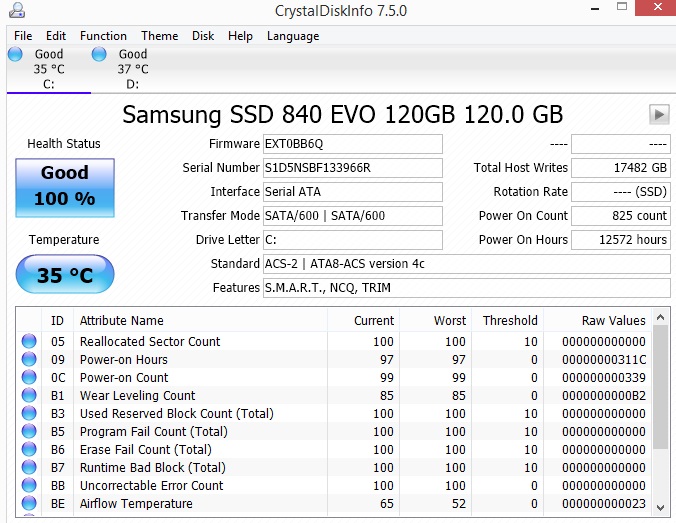Screen dimensions: 676x523
Task: Click Total Host Writes value 17482 GB
Action: coord(621,168)
